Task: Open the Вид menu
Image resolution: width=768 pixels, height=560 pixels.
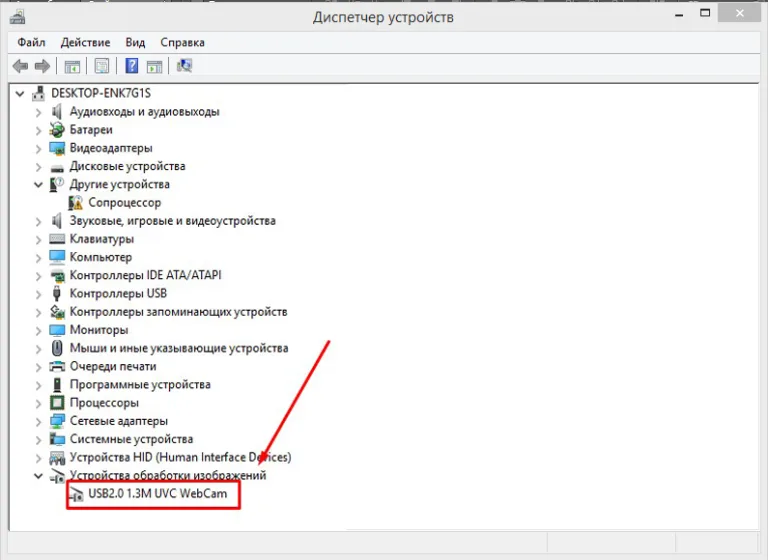Action: (135, 43)
